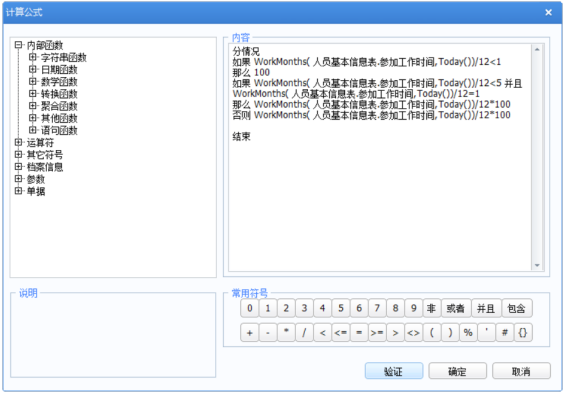The height and width of the screenshot is (394, 565).
Task: Insert the minus sign symbol
Action: coord(268,332)
